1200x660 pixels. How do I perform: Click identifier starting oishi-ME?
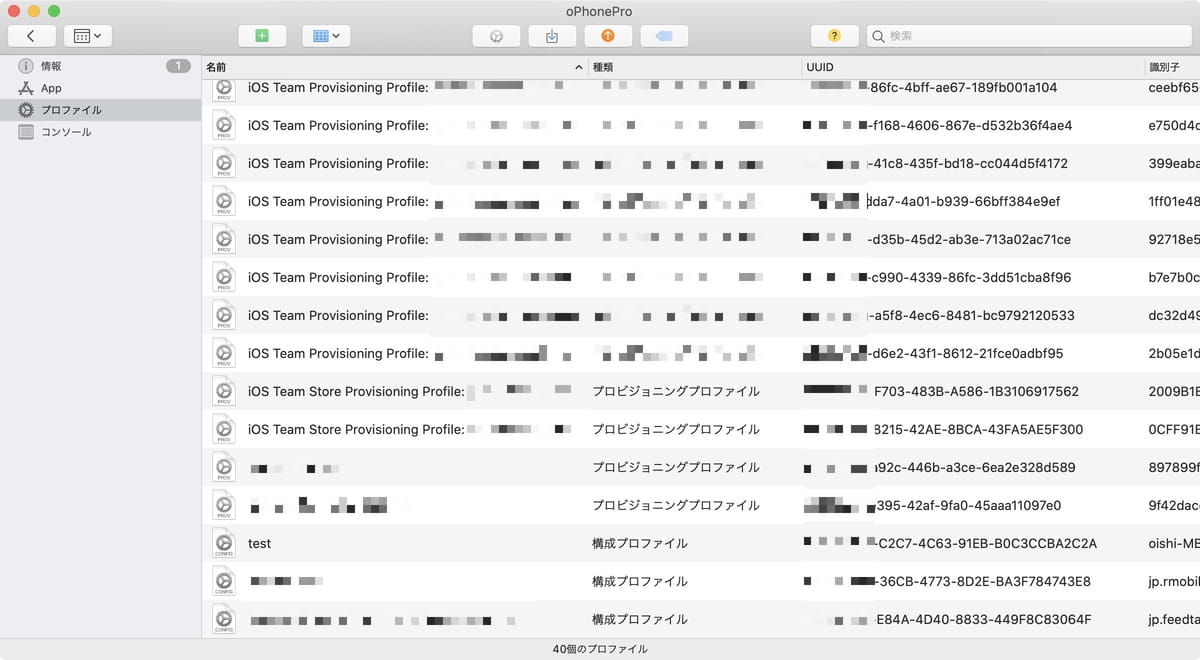click(1174, 543)
